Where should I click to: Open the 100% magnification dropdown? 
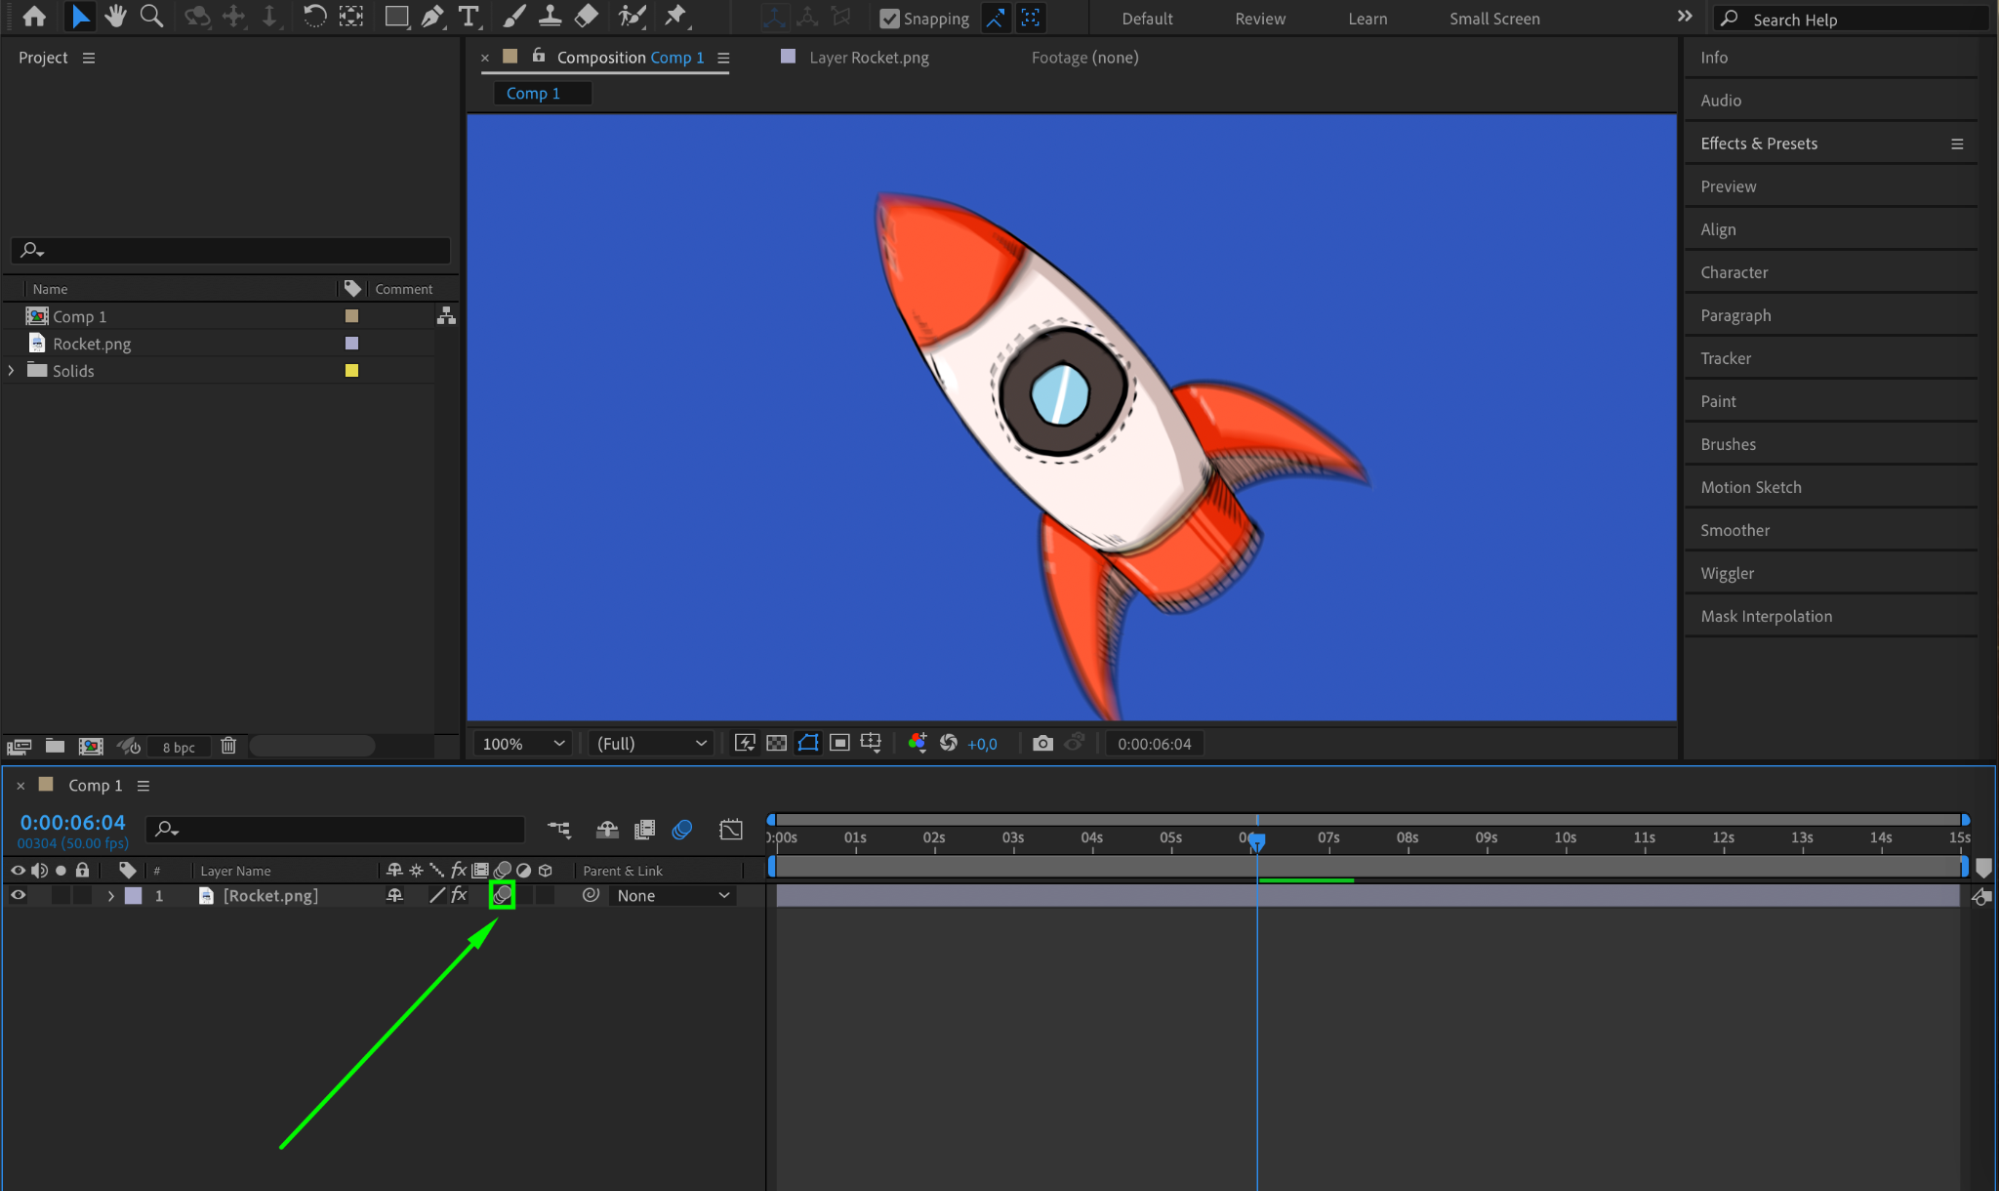click(523, 743)
